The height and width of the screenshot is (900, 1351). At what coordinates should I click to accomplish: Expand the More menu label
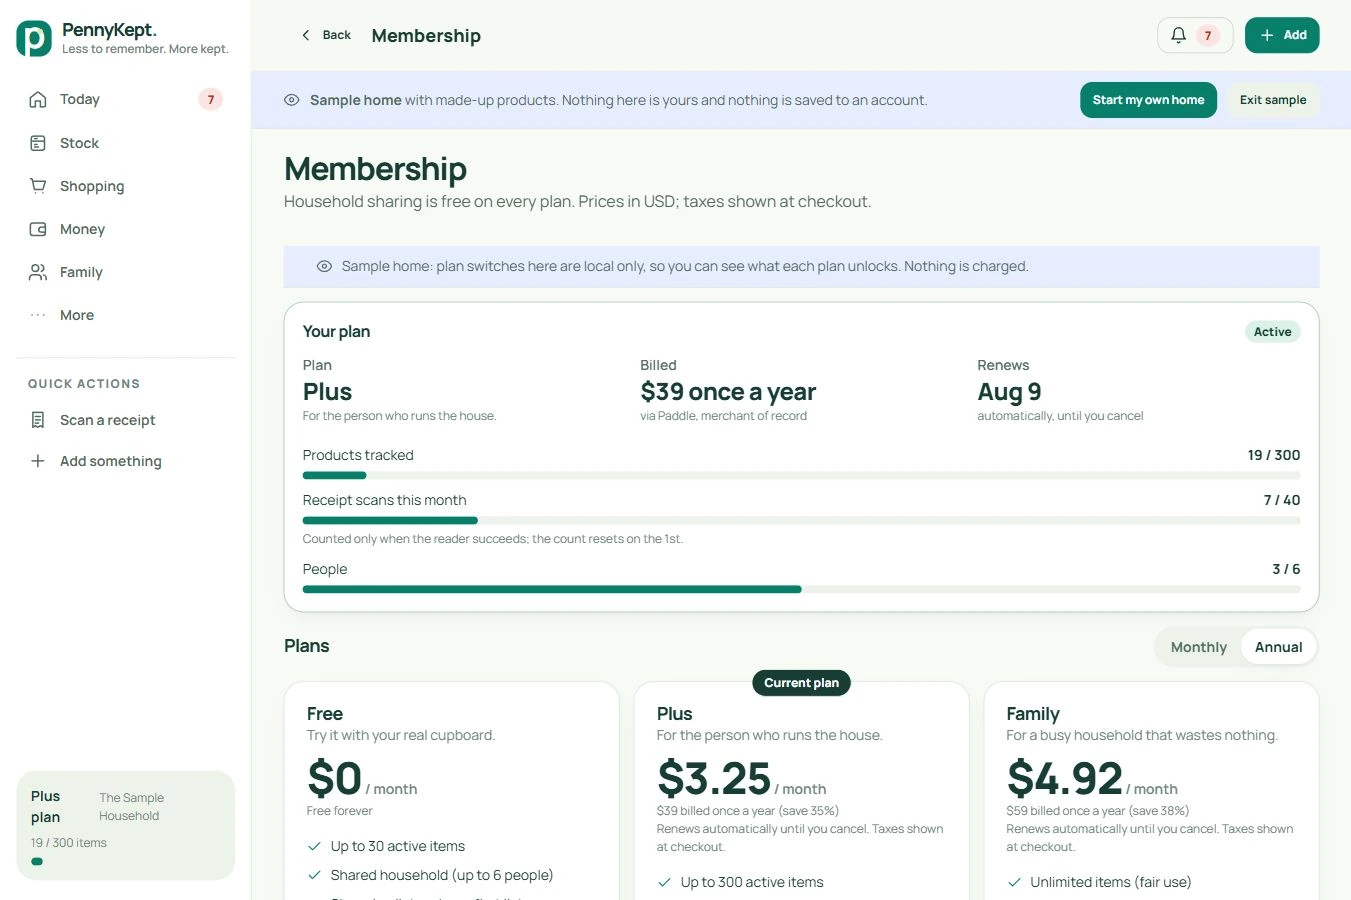point(77,315)
